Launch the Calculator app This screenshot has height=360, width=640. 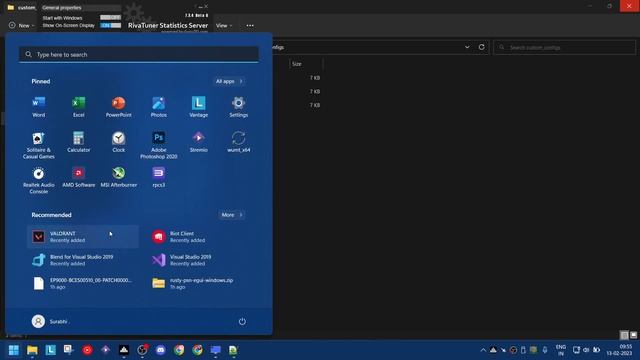point(78,142)
